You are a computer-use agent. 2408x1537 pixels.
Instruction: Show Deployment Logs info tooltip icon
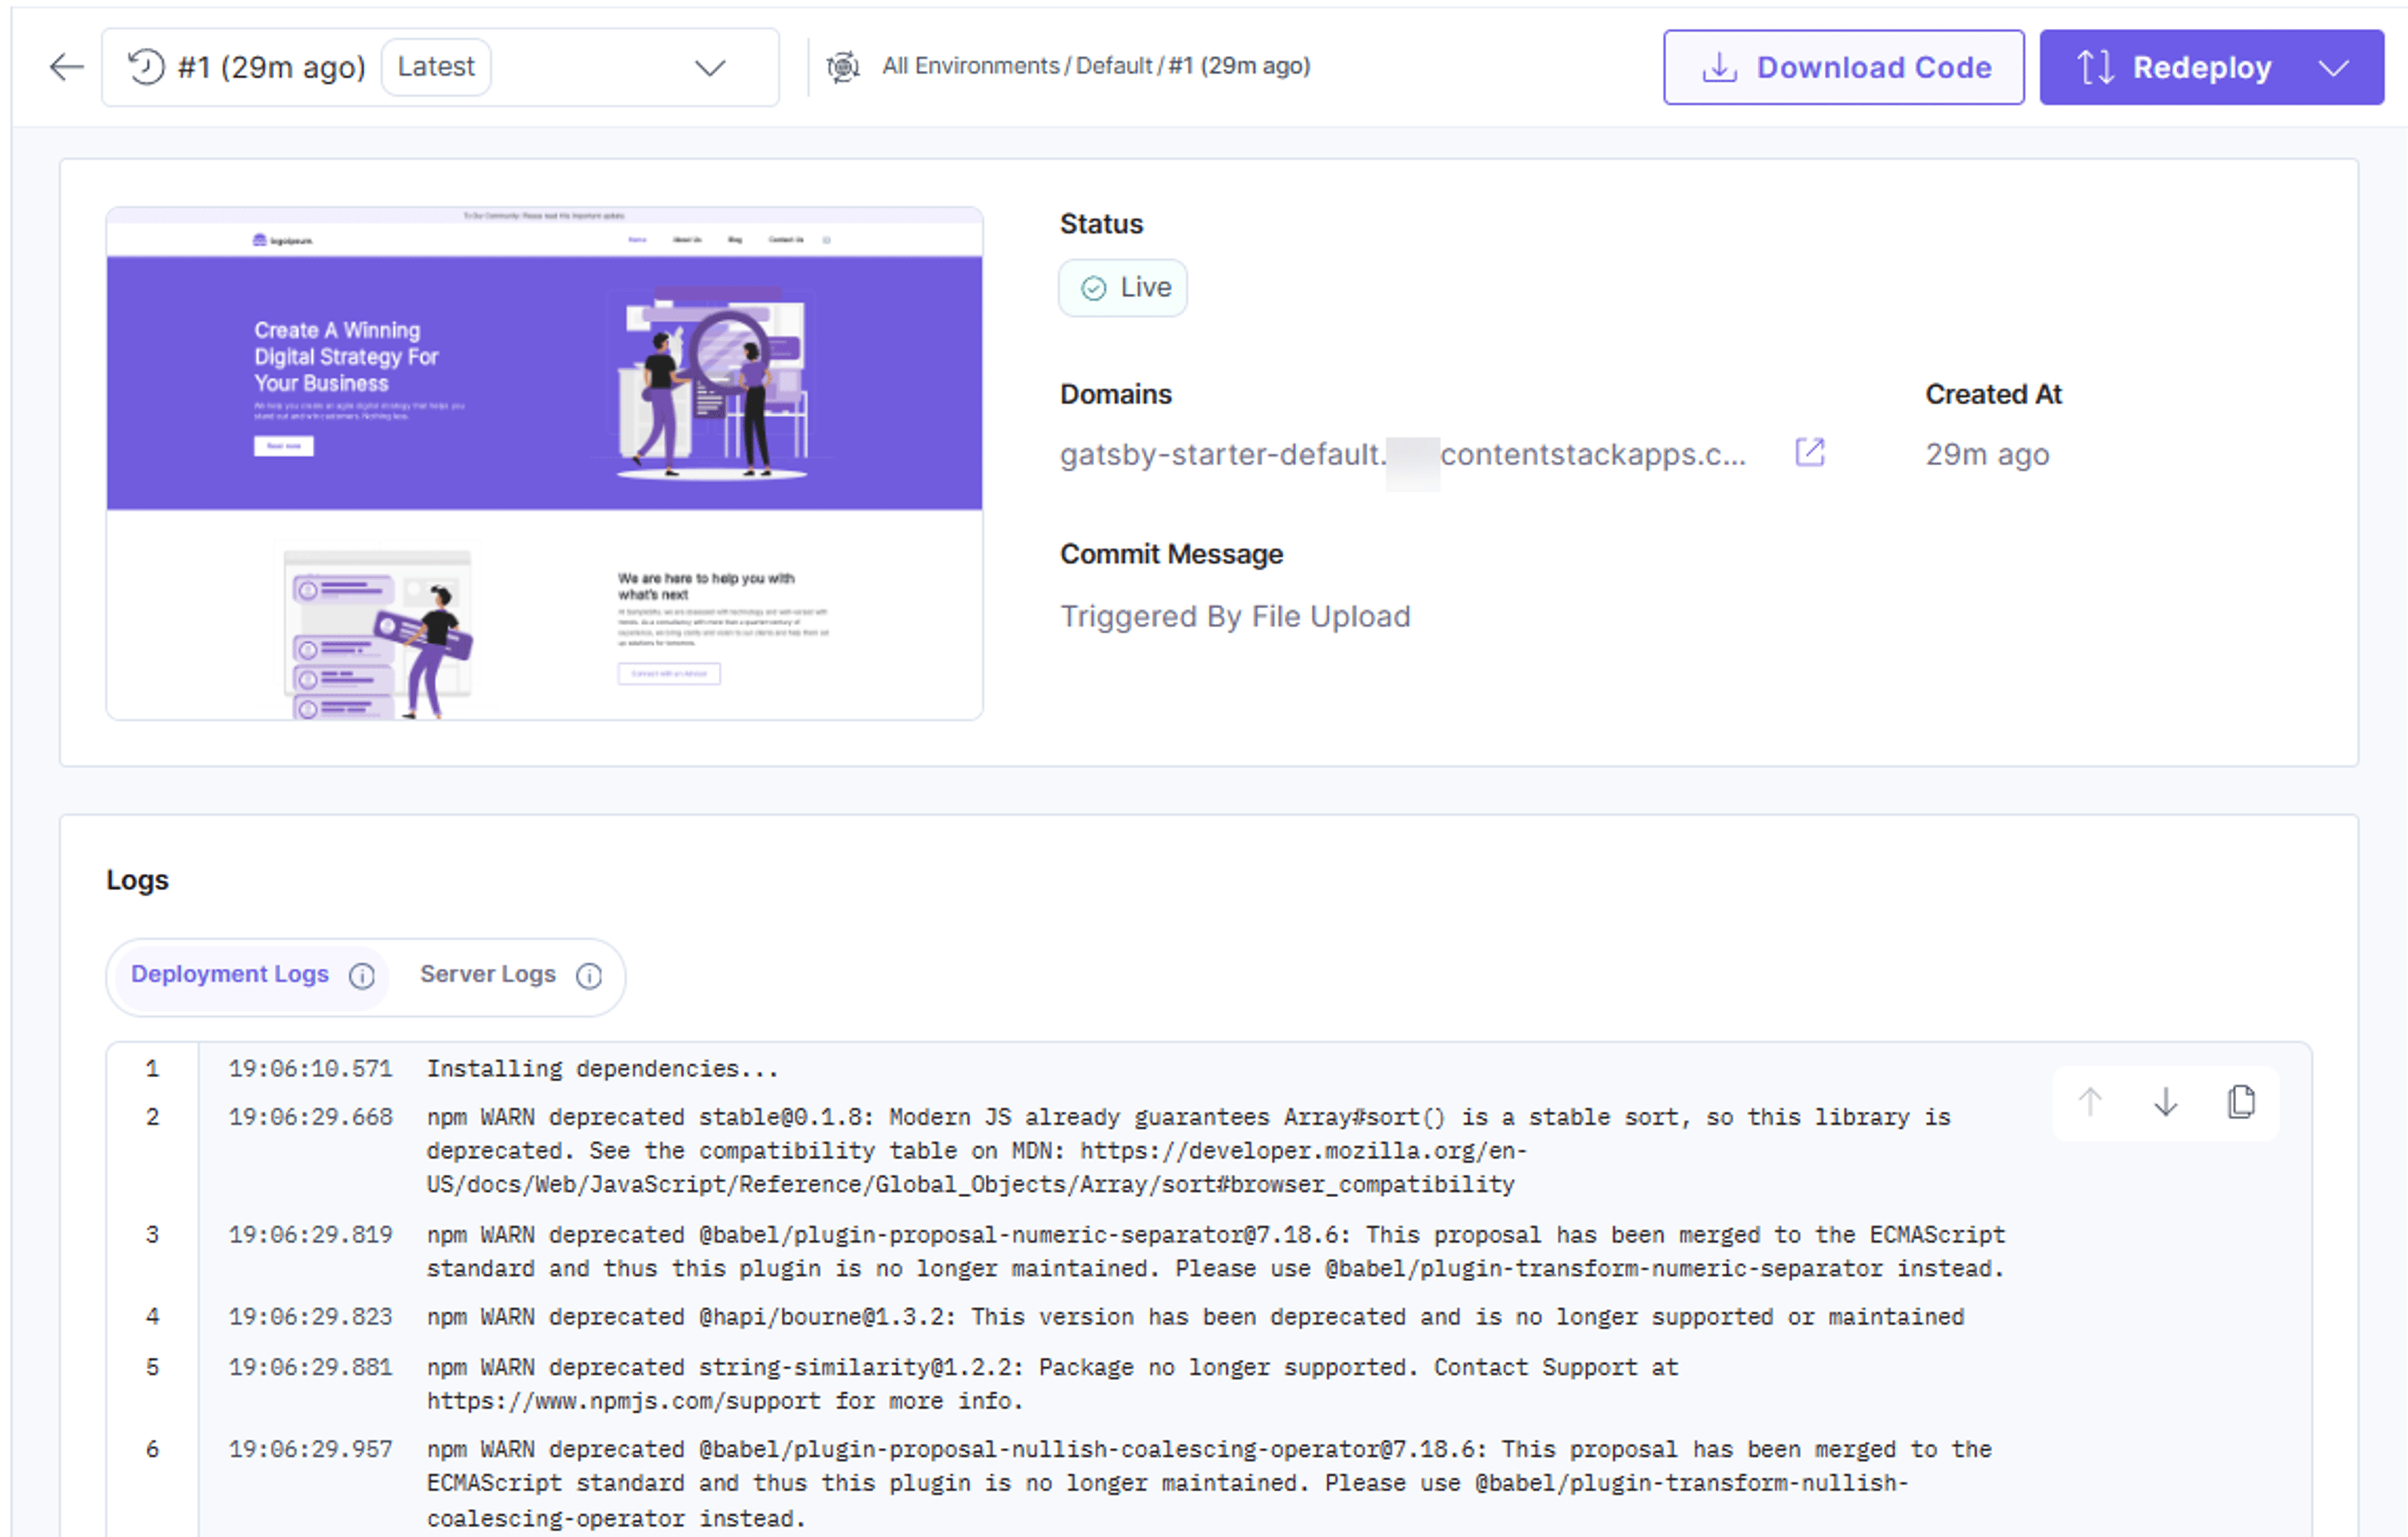(362, 976)
